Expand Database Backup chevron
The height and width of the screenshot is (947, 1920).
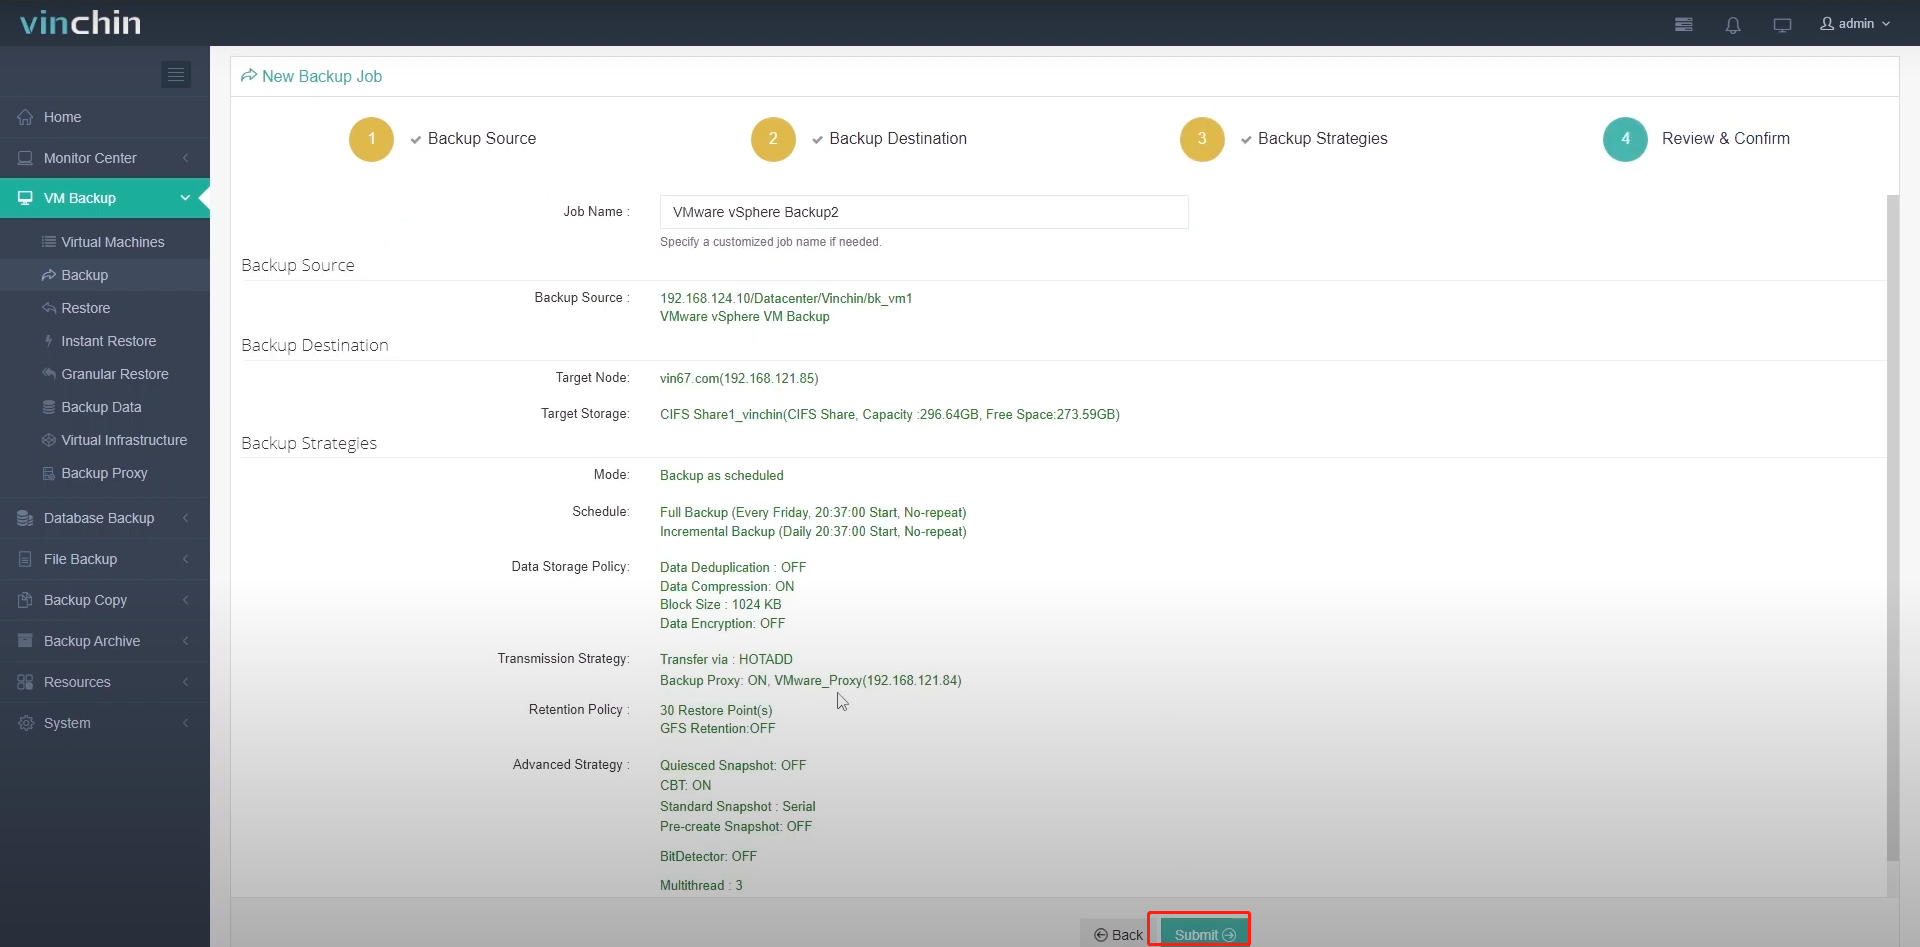(186, 518)
